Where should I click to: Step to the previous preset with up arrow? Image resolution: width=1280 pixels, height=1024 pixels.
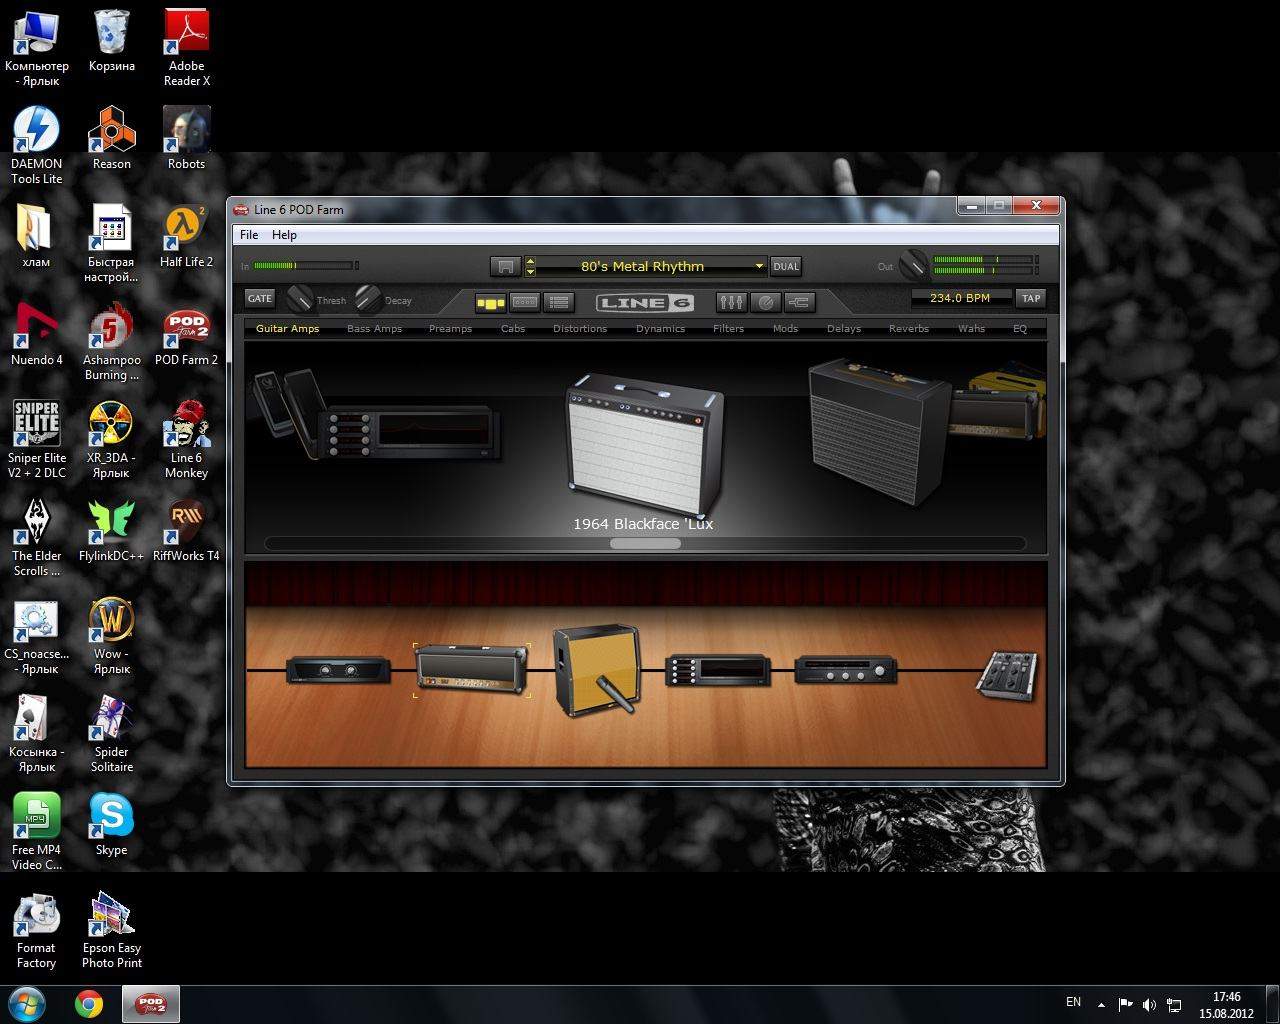point(530,261)
